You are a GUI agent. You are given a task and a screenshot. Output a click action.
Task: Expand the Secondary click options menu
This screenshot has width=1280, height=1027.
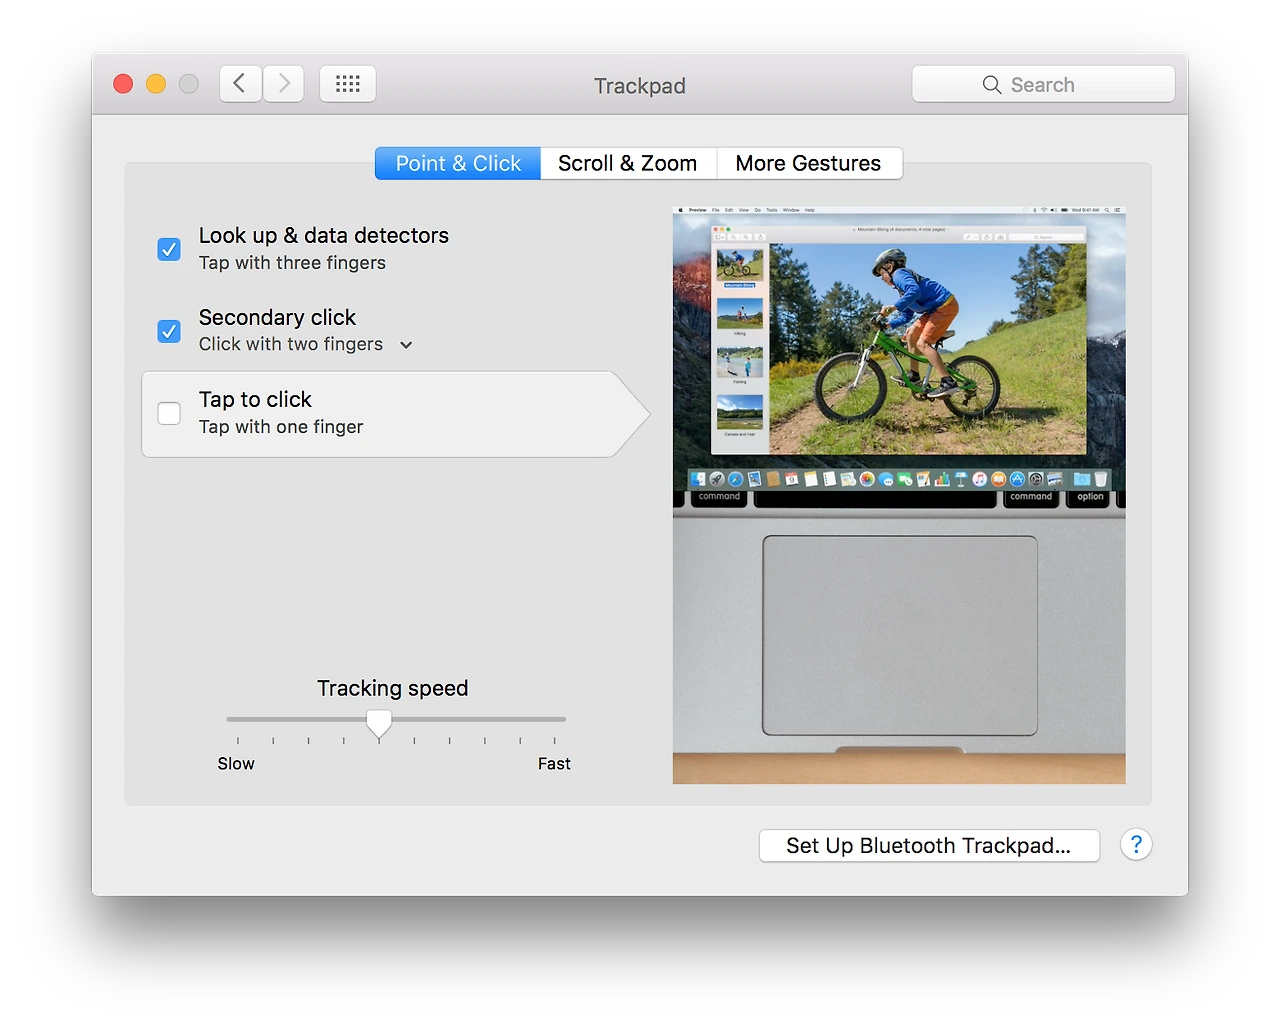(406, 344)
